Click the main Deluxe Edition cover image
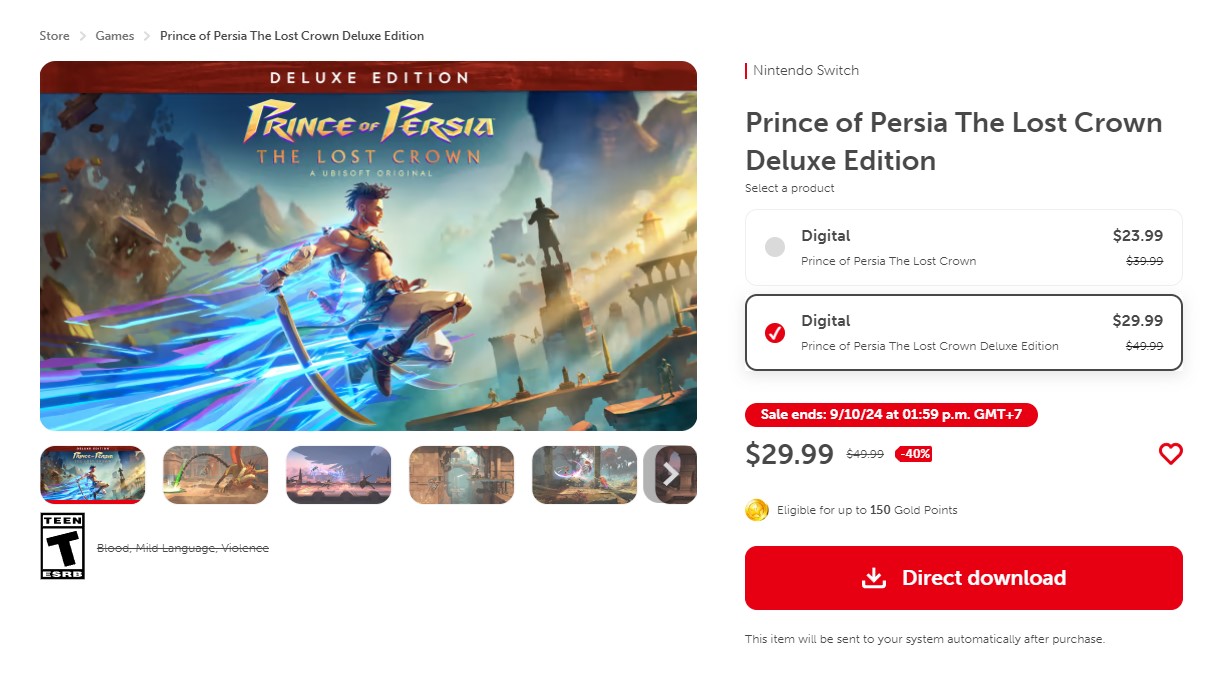 368,246
